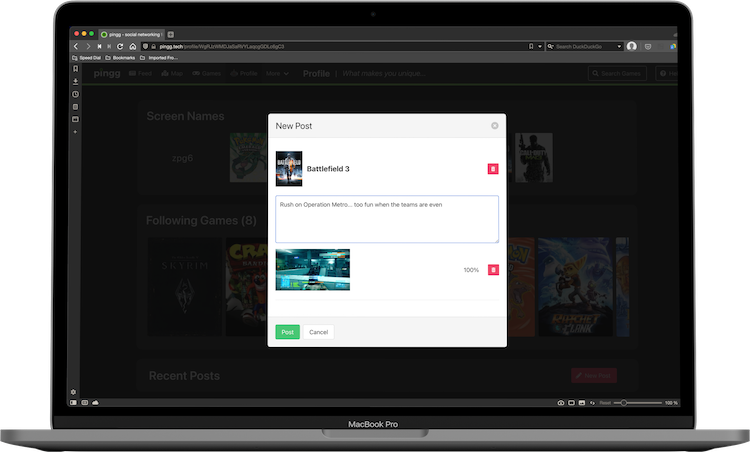
Task: Reload the current page
Action: pos(120,46)
